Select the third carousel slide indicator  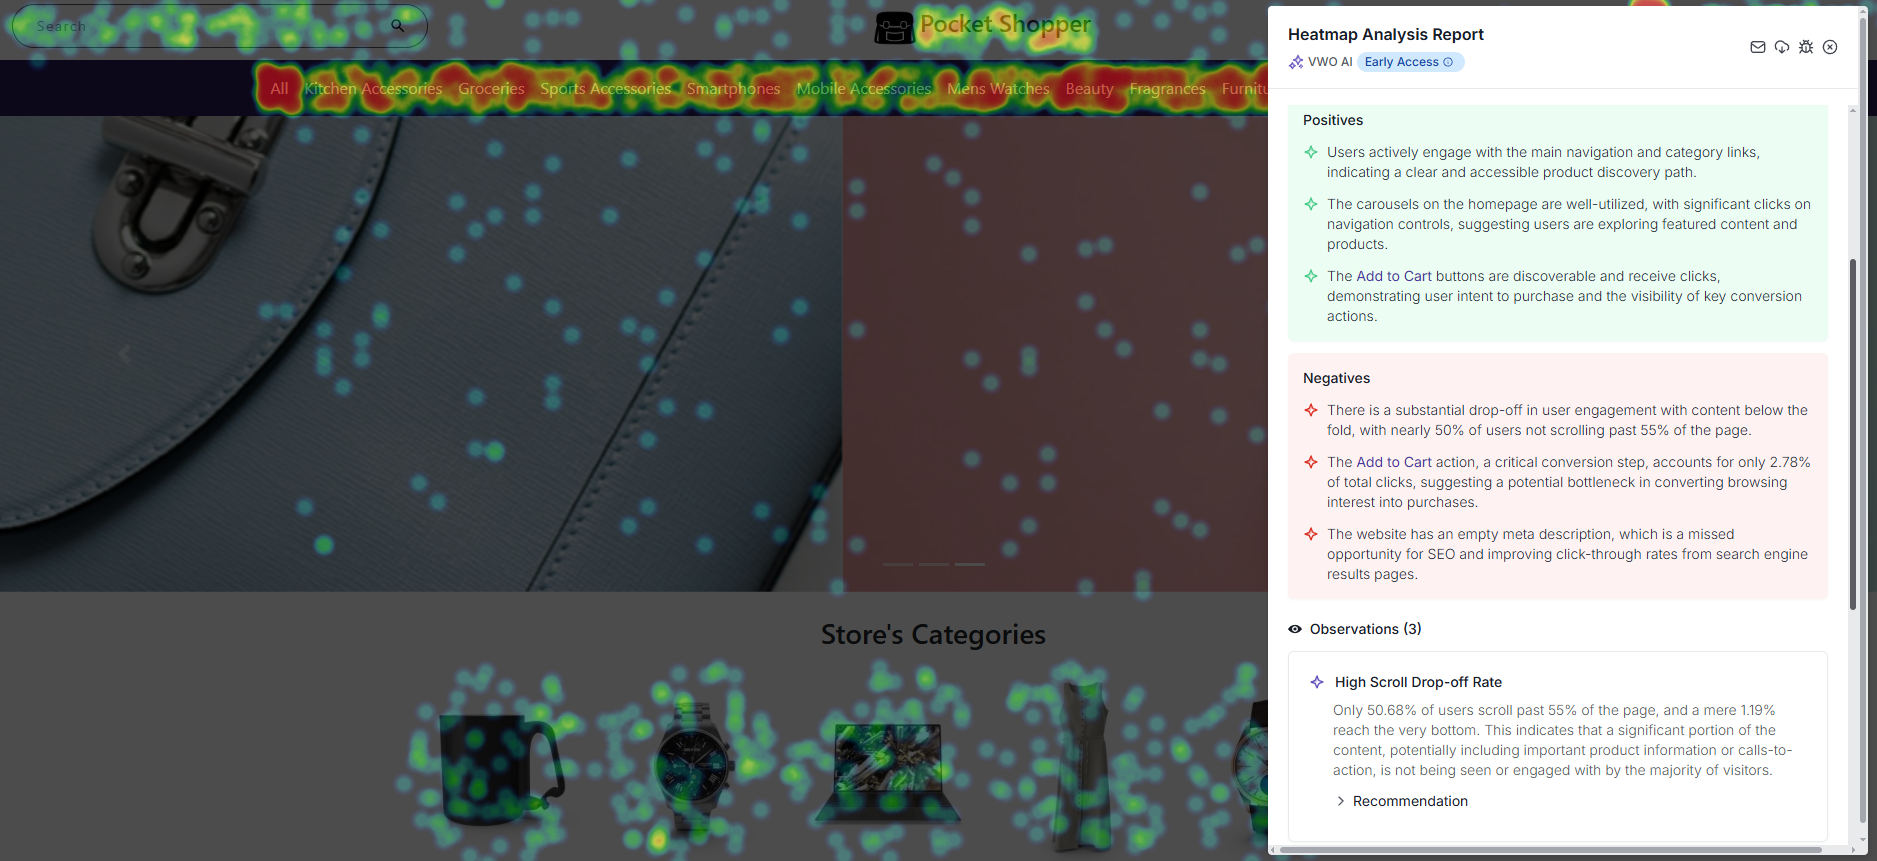point(970,564)
